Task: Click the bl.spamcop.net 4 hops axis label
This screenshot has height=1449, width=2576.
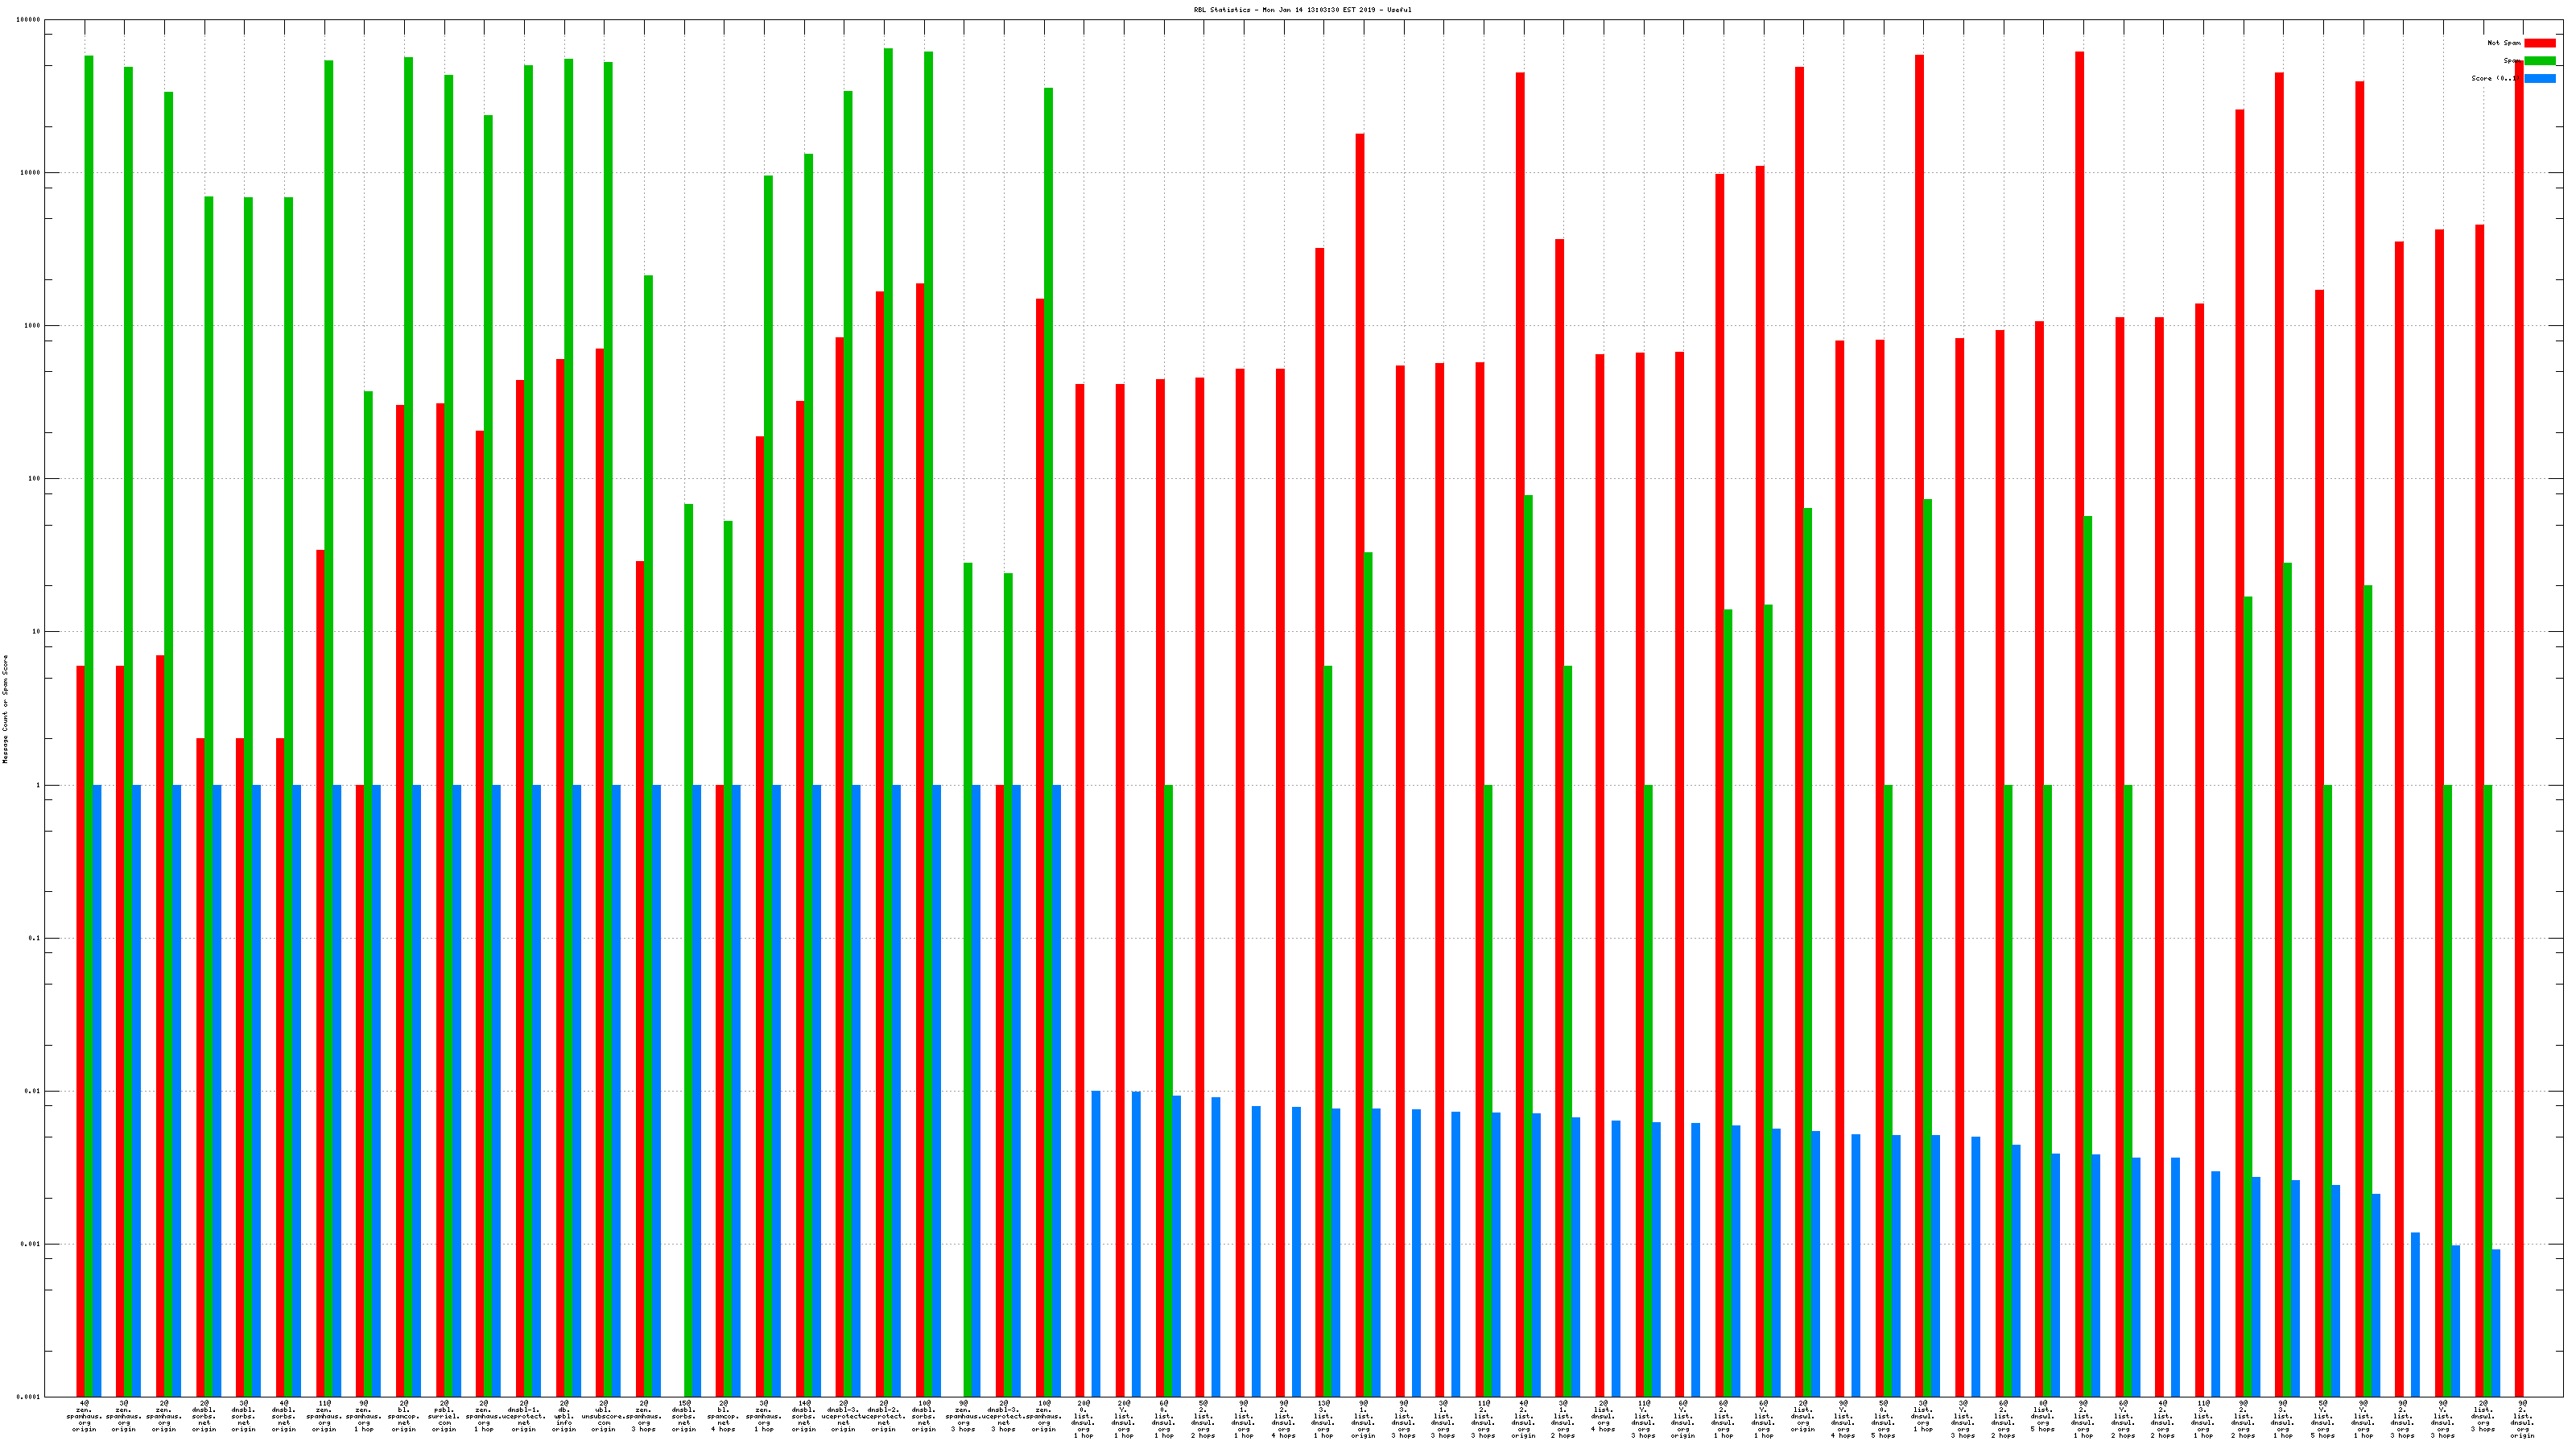Action: [724, 1416]
